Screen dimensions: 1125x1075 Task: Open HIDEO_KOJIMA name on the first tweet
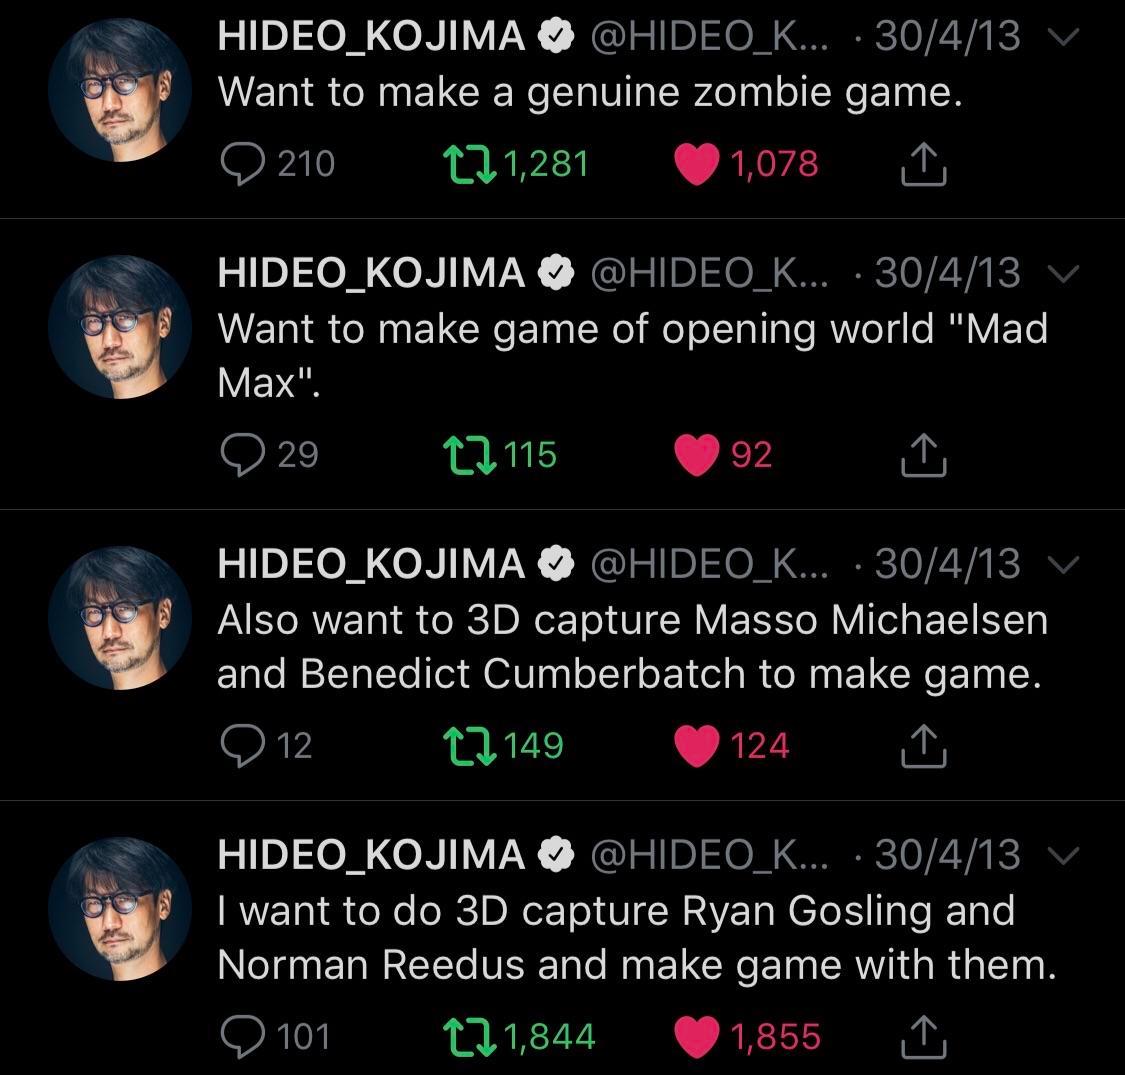pyautogui.click(x=372, y=36)
